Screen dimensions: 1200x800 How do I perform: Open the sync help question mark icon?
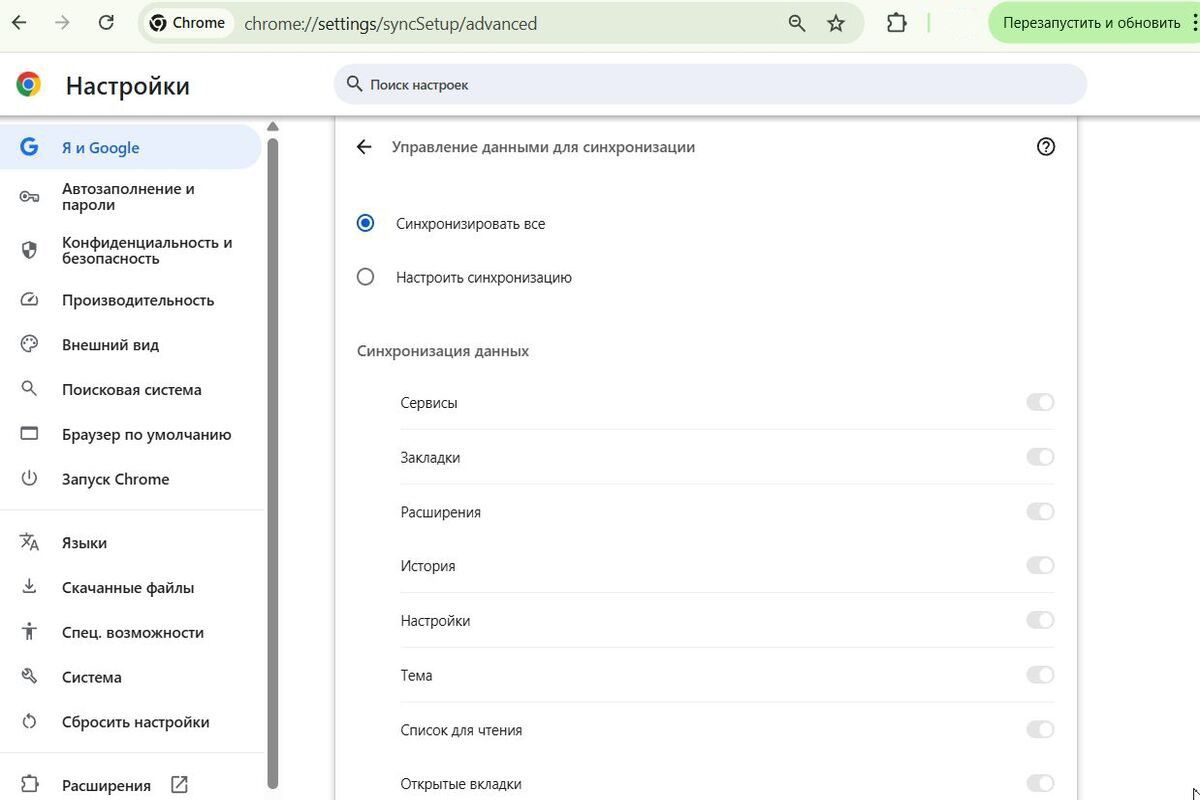coord(1046,147)
